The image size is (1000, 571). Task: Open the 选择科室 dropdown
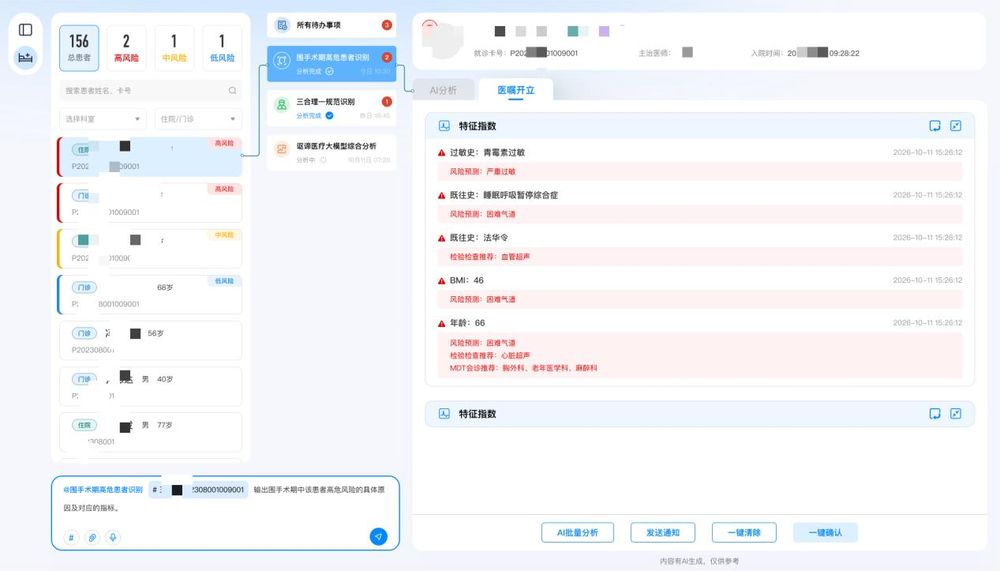pyautogui.click(x=102, y=119)
